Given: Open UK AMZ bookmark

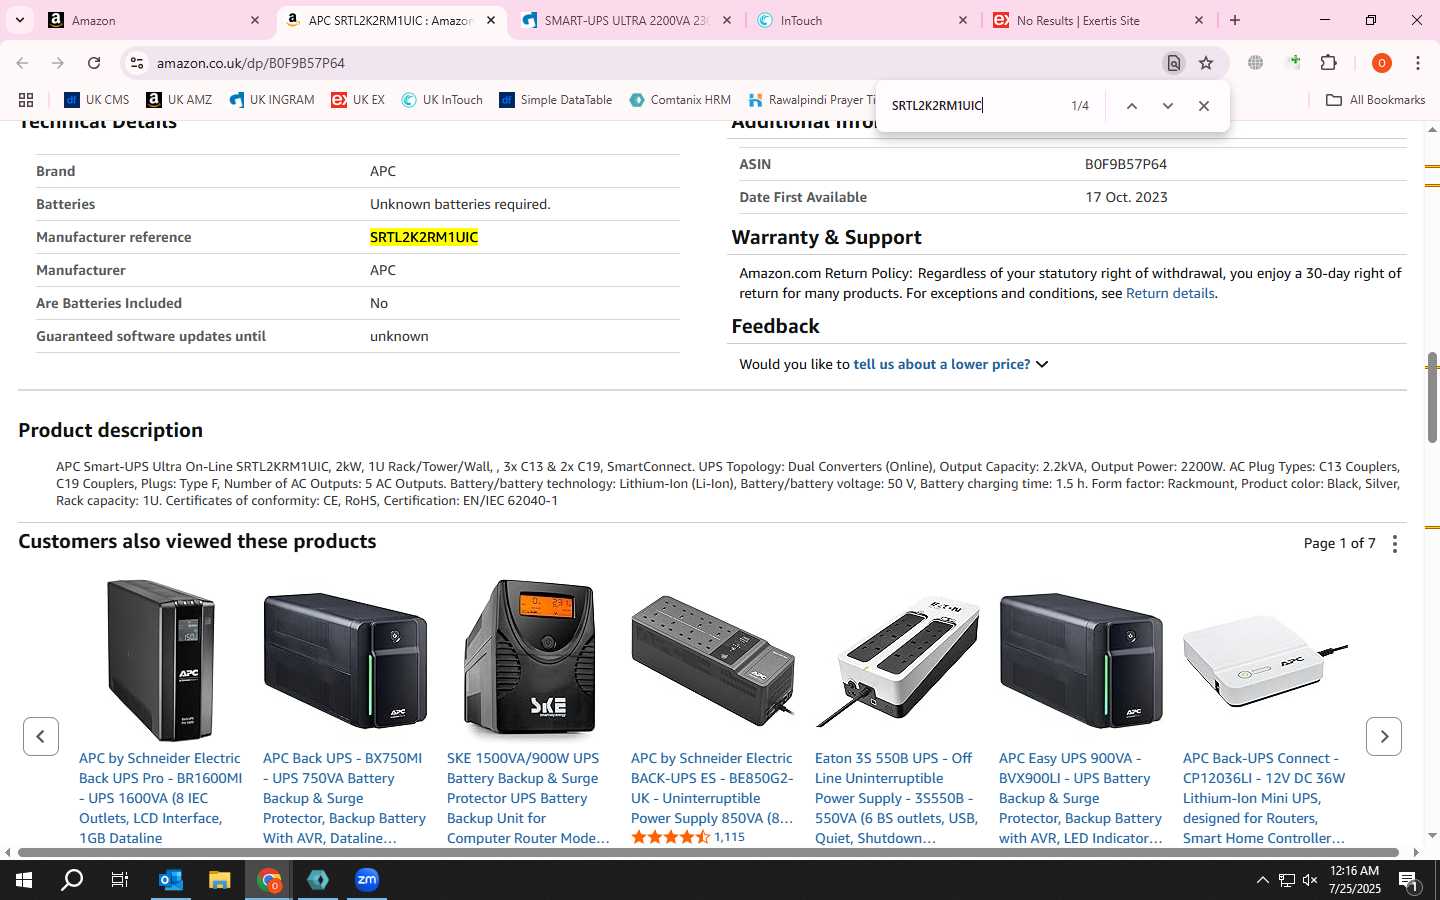Looking at the screenshot, I should (180, 100).
